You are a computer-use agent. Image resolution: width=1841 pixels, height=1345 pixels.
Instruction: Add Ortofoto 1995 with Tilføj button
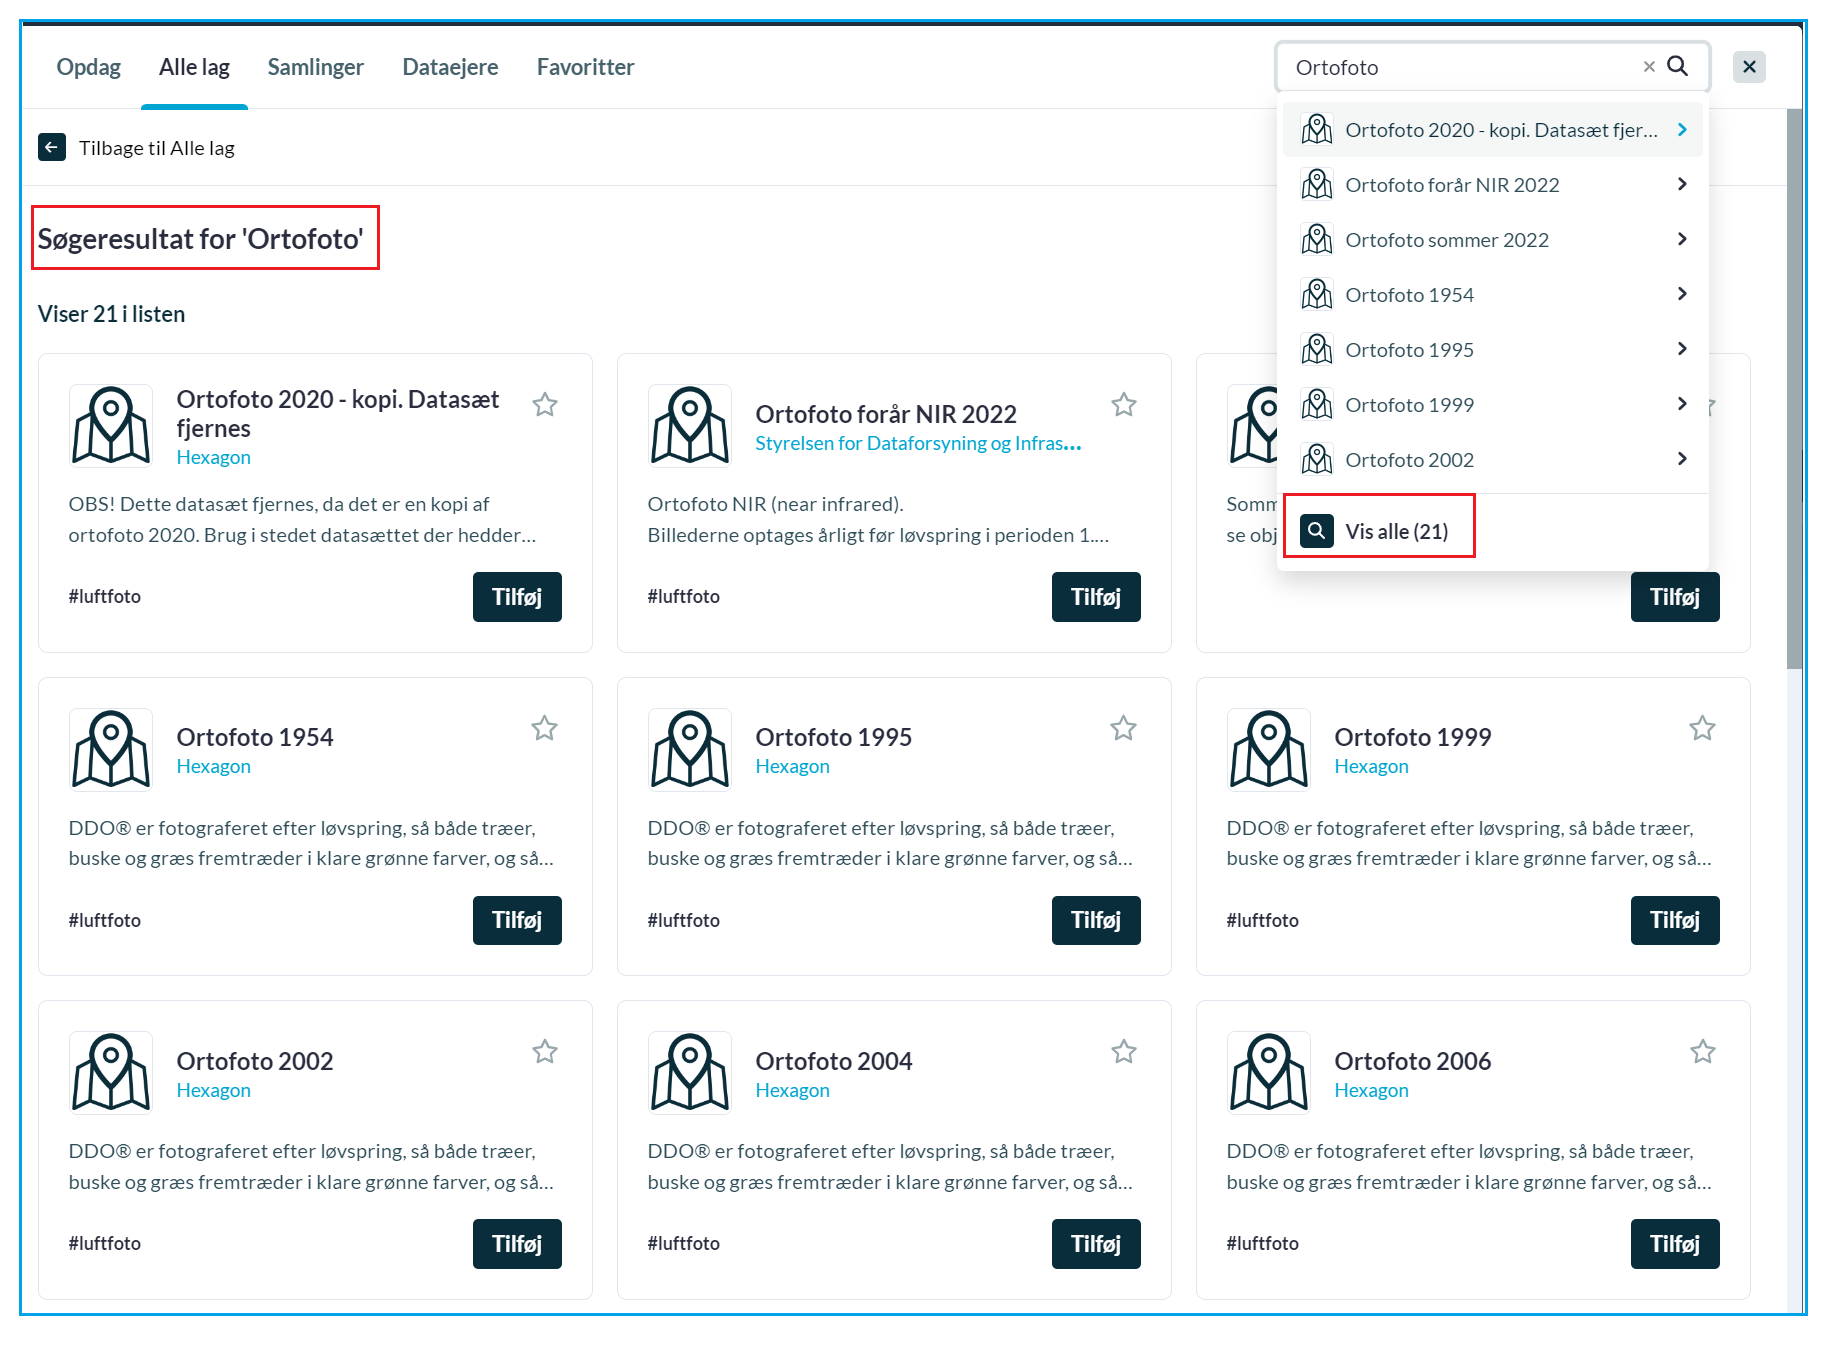pos(1095,920)
